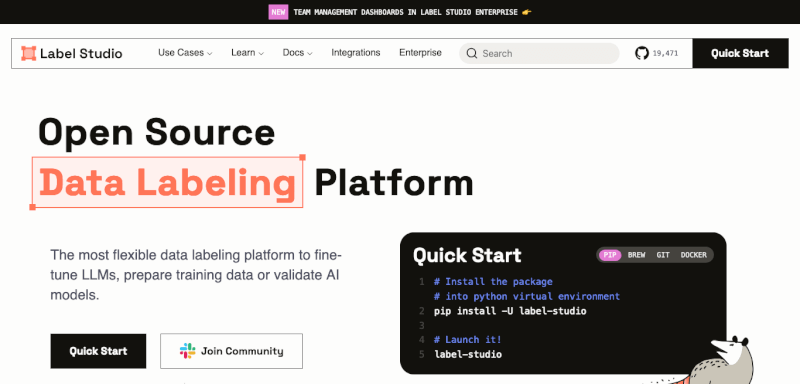Expand the Learn dropdown menu
Image resolution: width=800 pixels, height=384 pixels.
point(247,53)
